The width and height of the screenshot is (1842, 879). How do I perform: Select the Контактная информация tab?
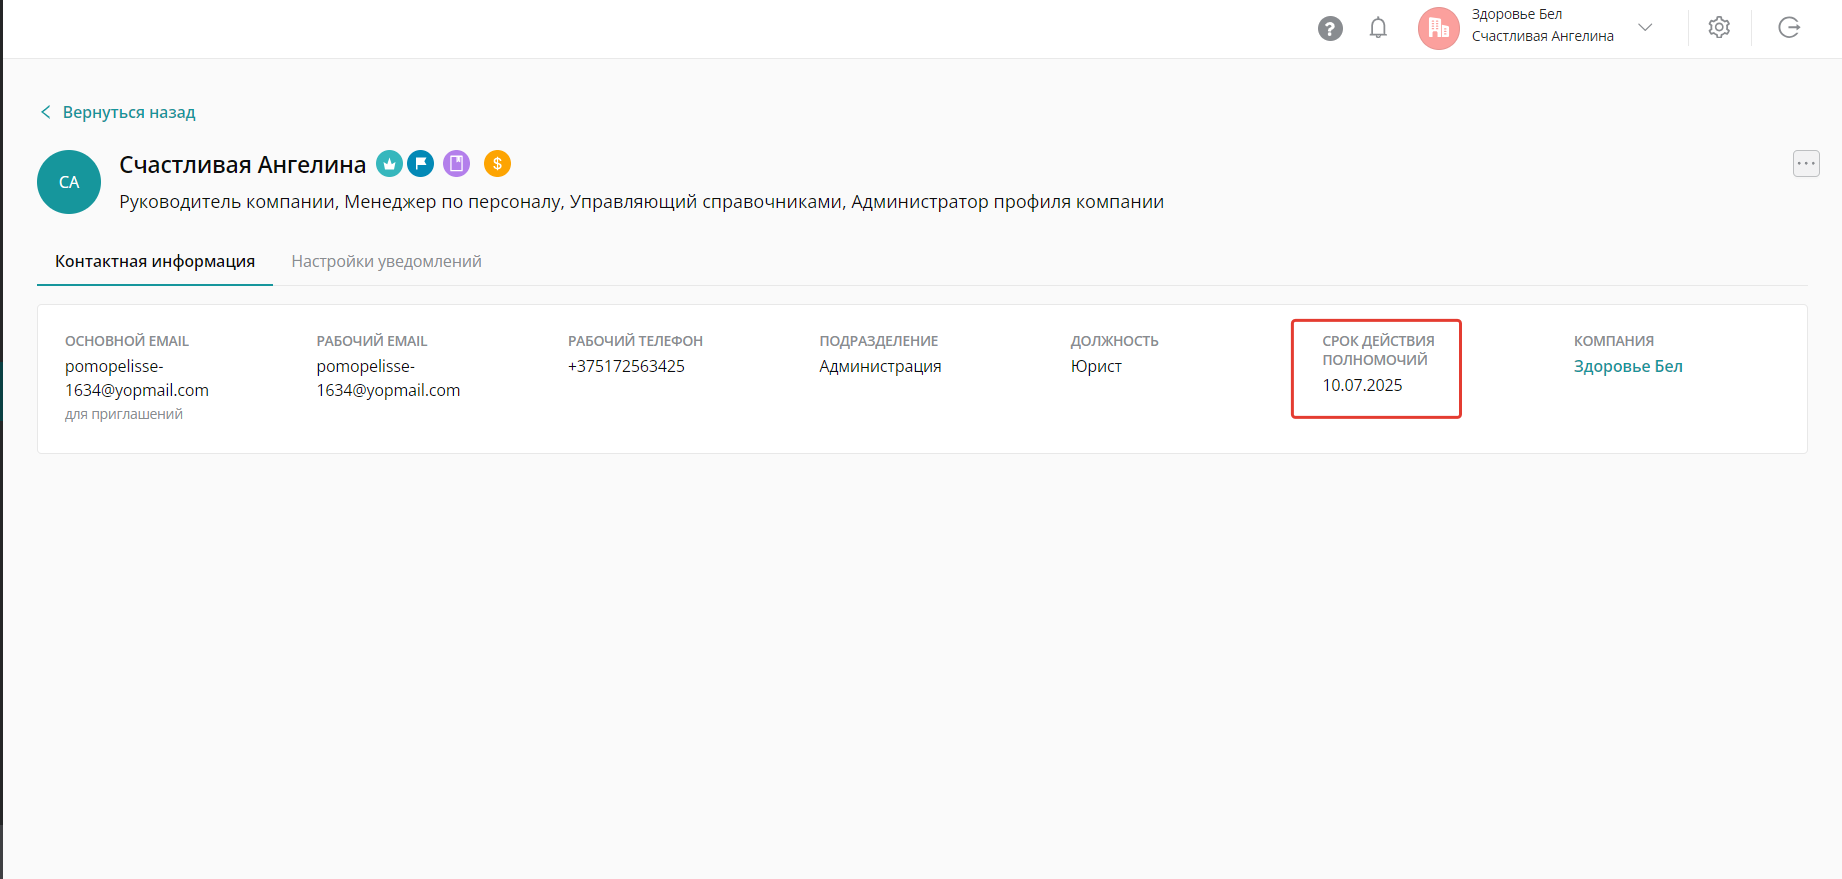(155, 261)
